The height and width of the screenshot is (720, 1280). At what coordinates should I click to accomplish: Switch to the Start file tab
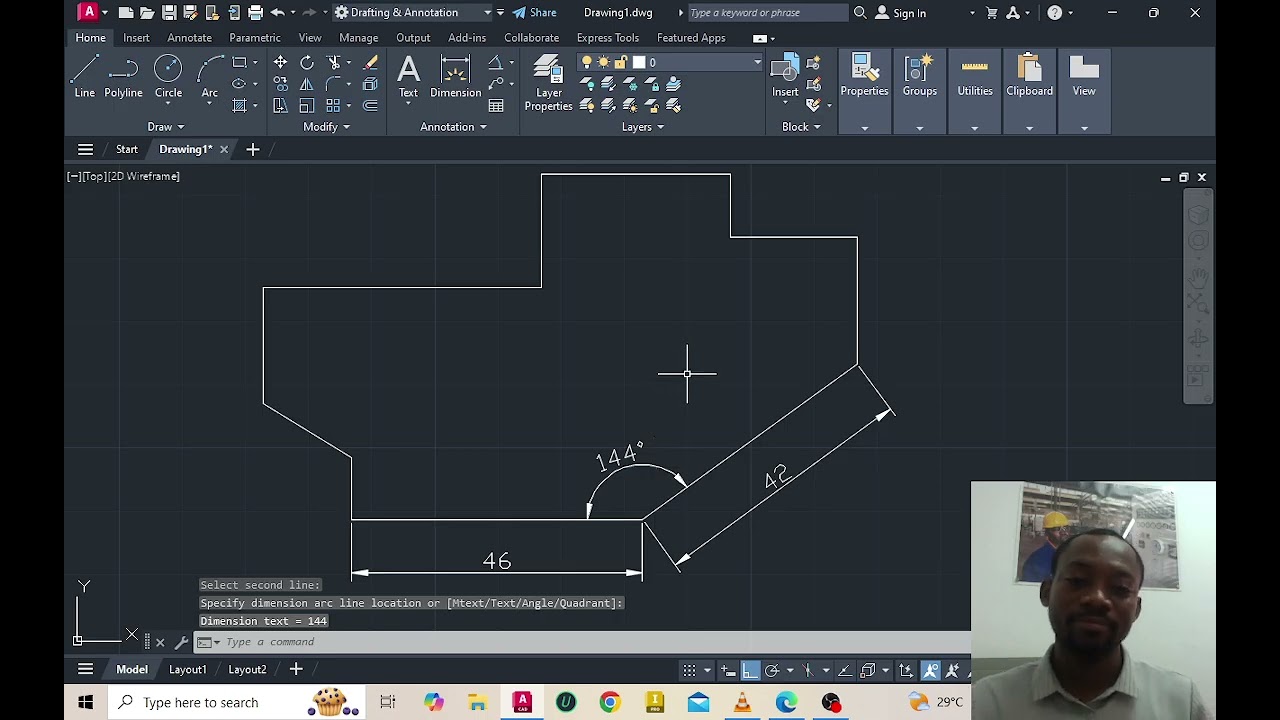(x=127, y=149)
